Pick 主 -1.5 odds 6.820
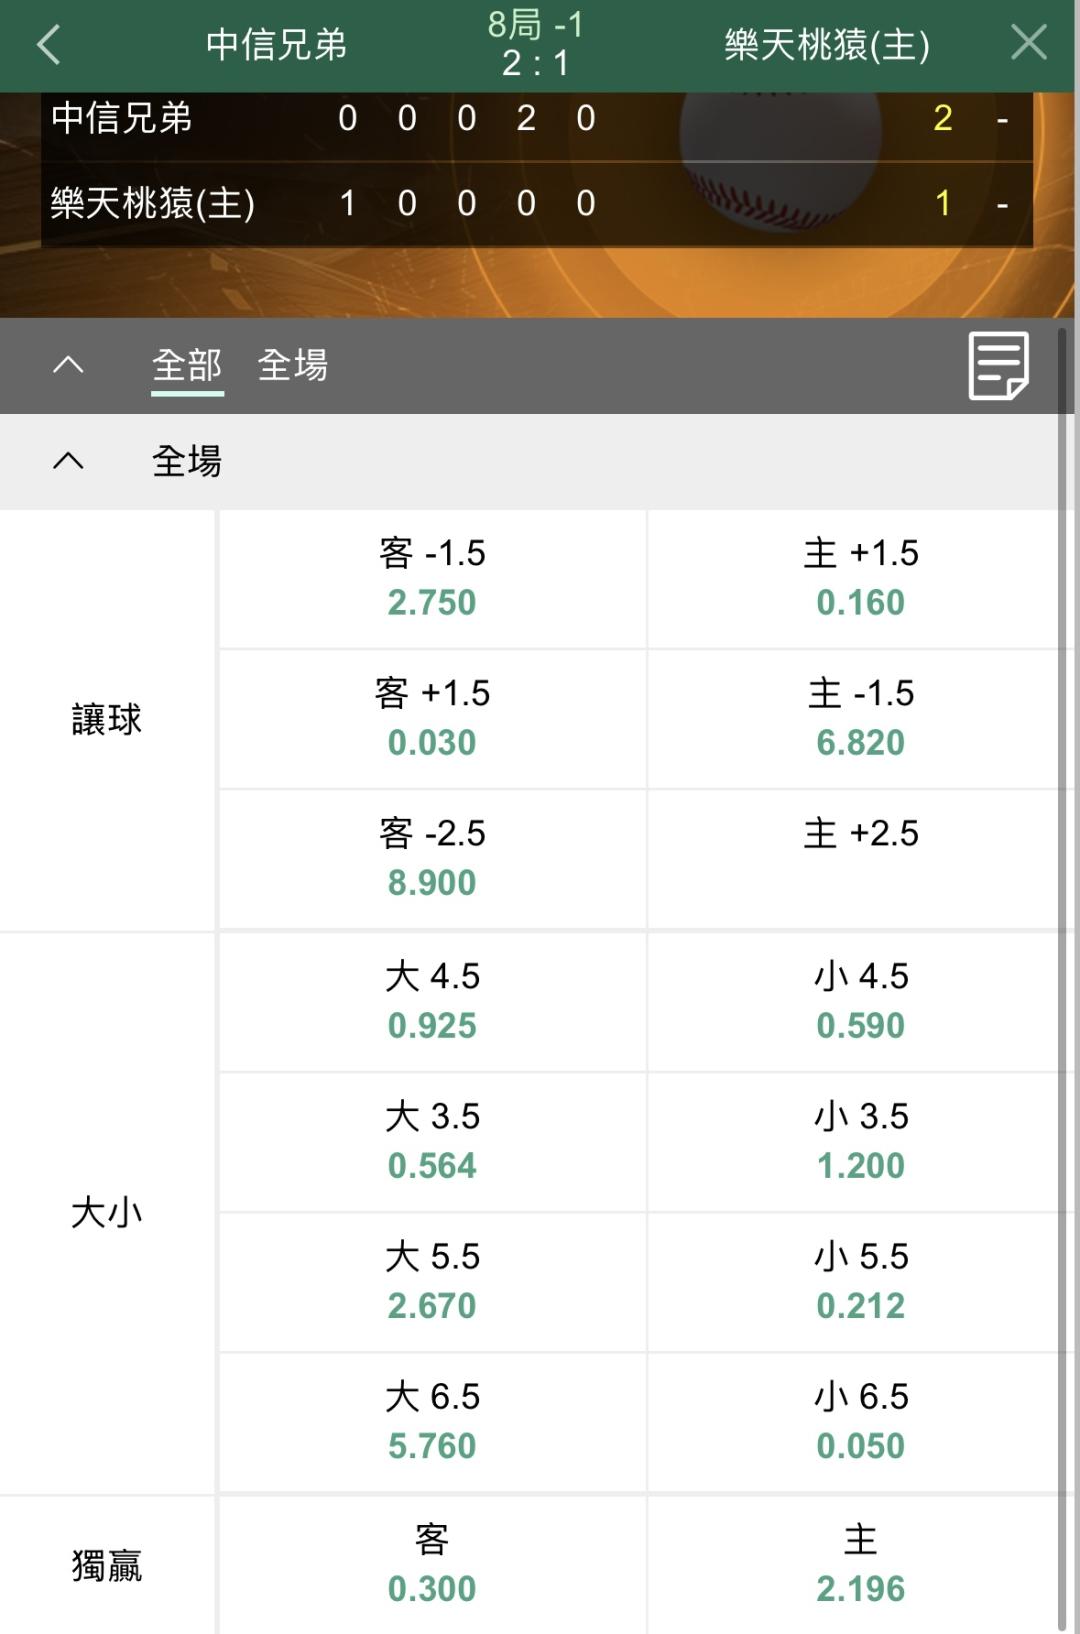1080x1634 pixels. (860, 719)
